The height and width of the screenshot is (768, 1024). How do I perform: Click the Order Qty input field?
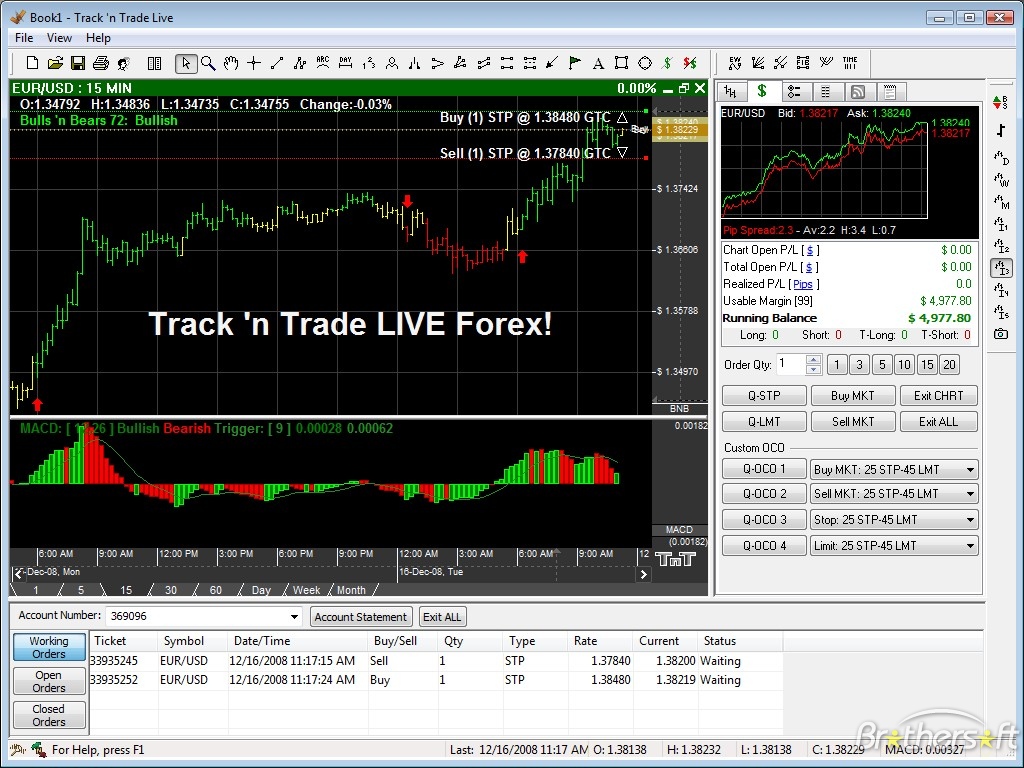click(790, 364)
